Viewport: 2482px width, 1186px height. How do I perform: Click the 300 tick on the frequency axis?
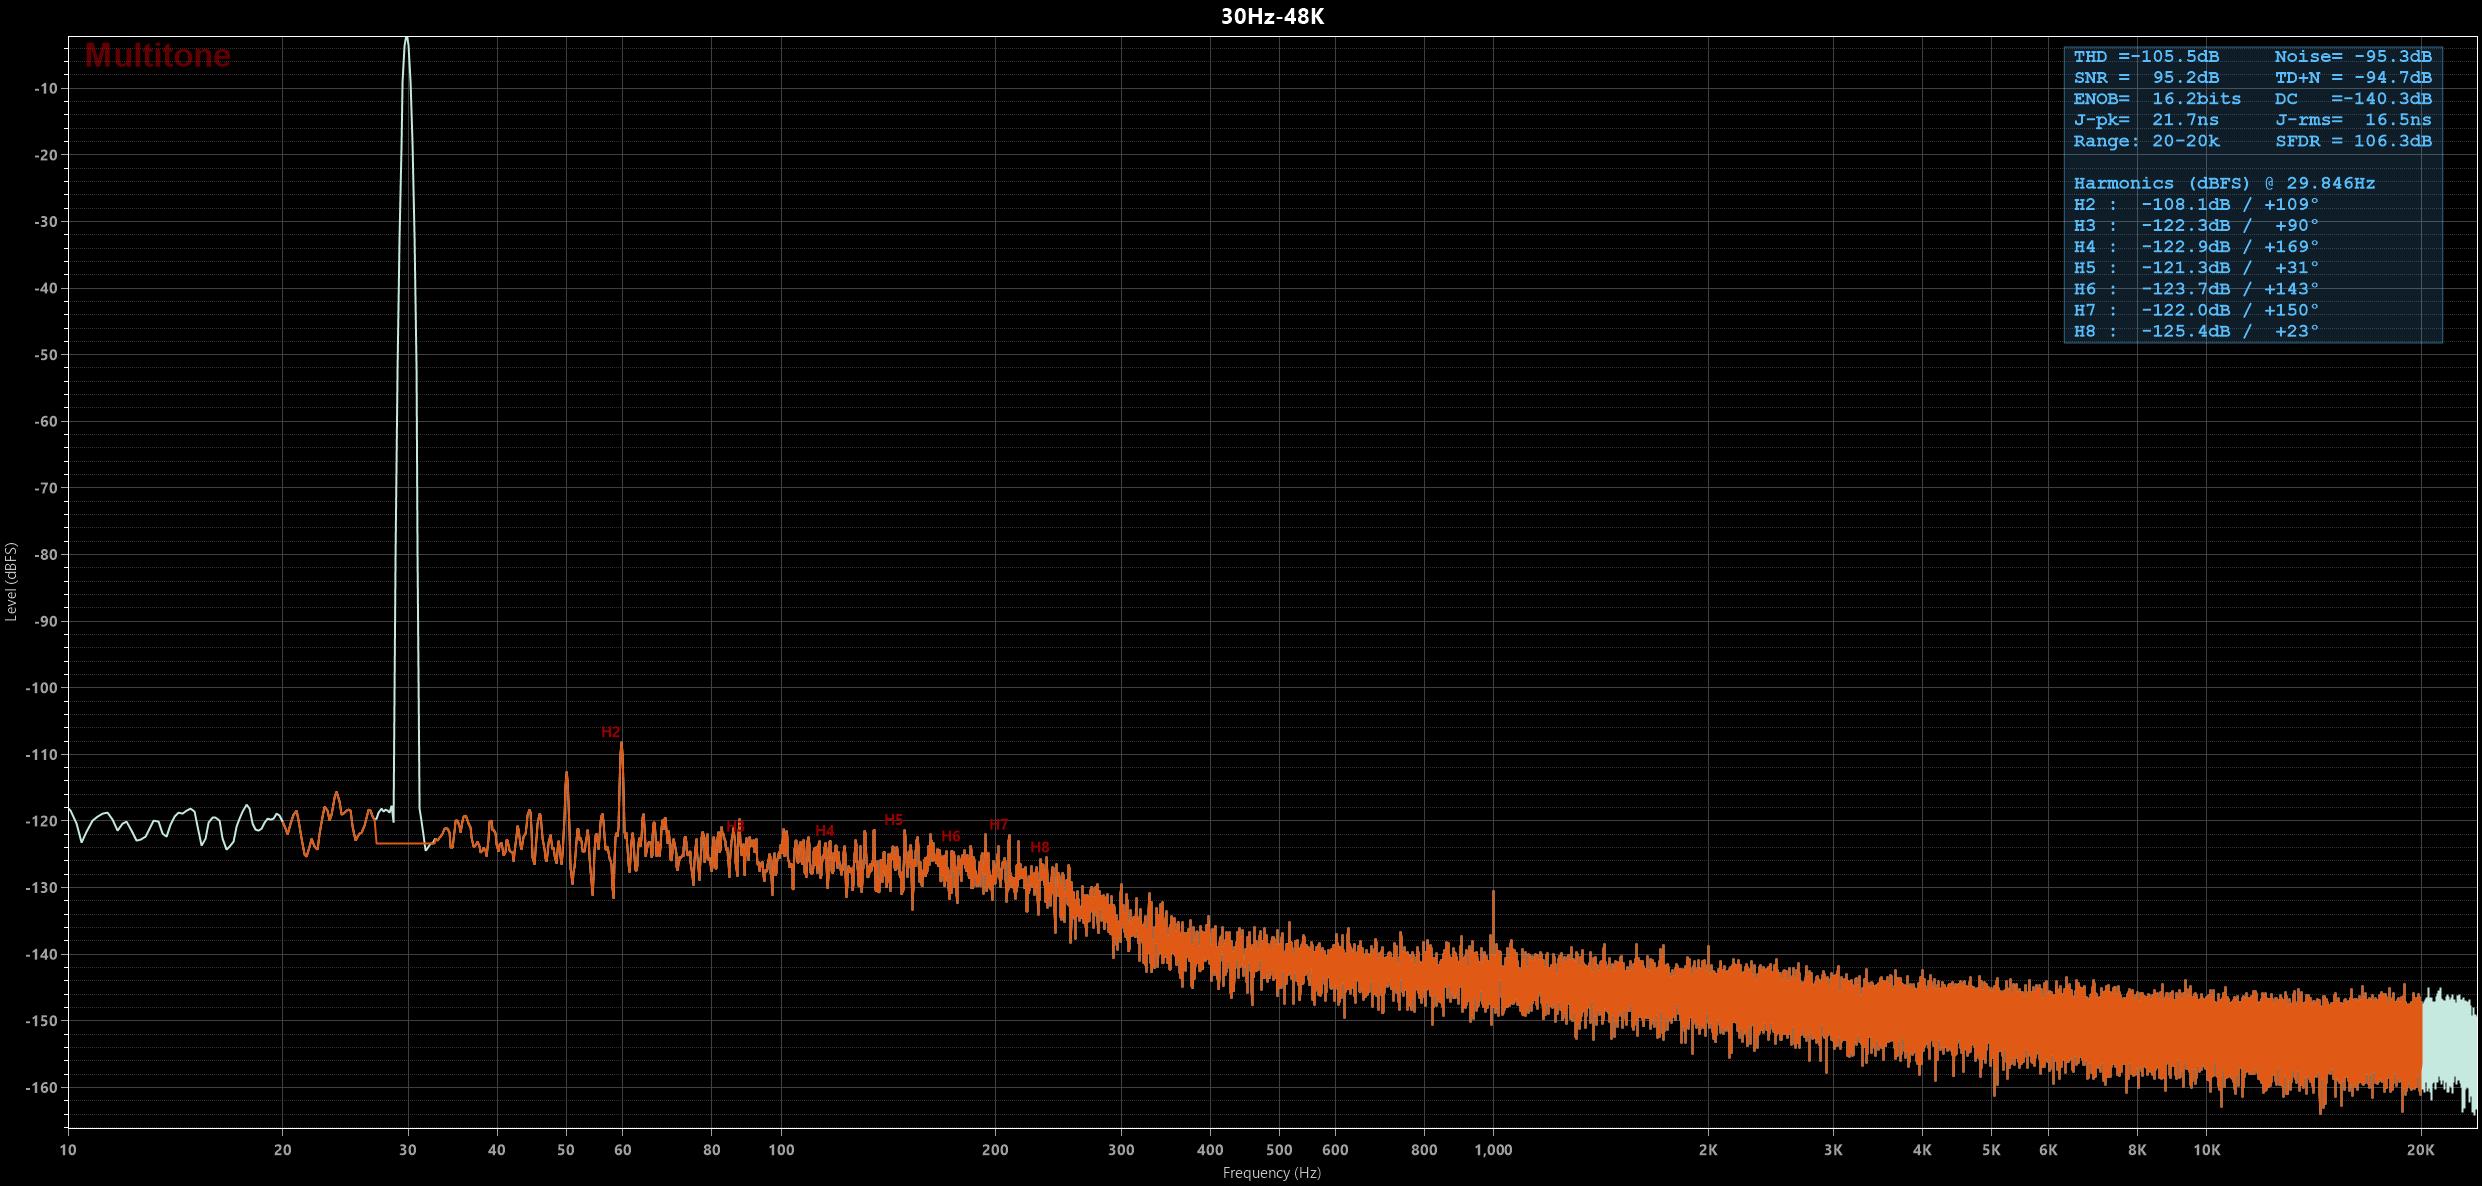(x=1121, y=1150)
